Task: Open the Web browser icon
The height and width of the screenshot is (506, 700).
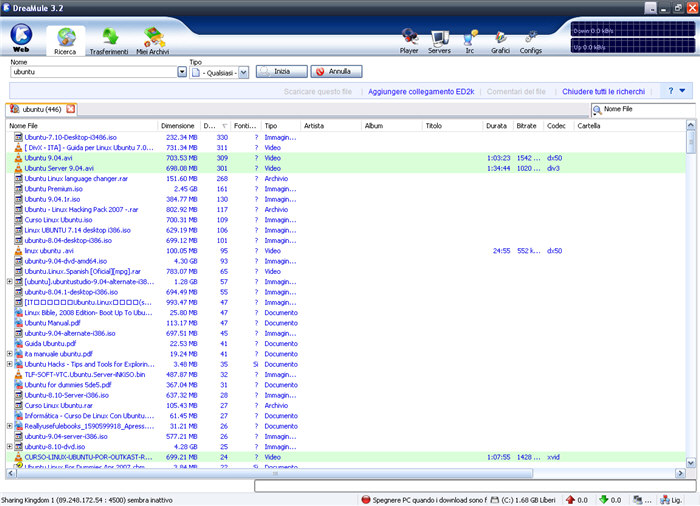Action: pos(21,38)
